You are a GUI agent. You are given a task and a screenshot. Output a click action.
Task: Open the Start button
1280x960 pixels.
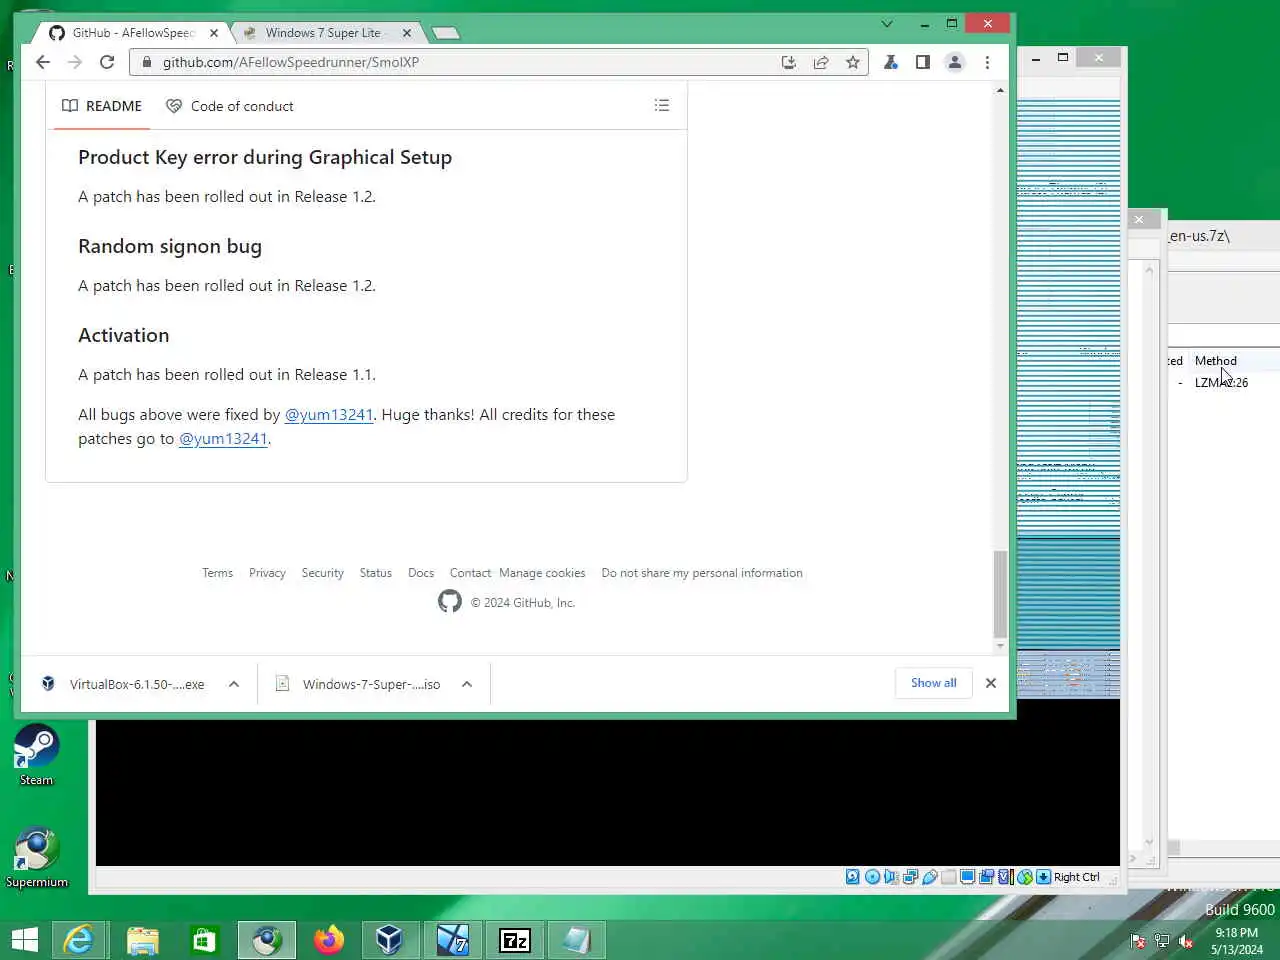point(24,940)
